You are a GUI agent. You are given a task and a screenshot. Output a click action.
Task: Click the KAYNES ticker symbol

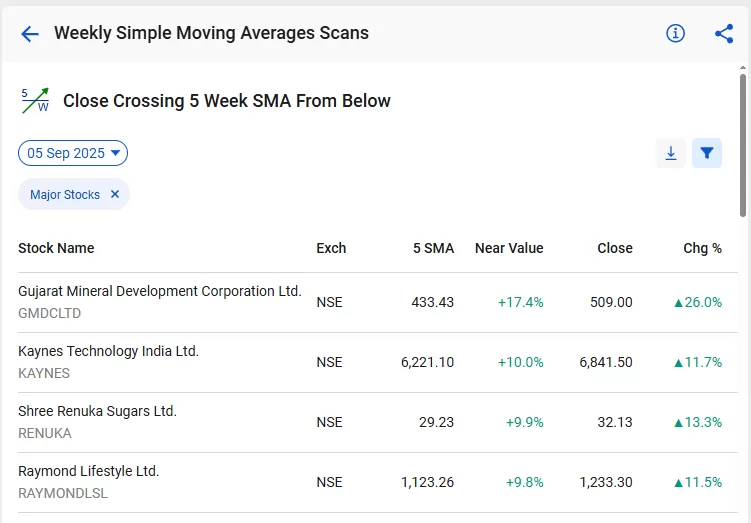(x=44, y=373)
